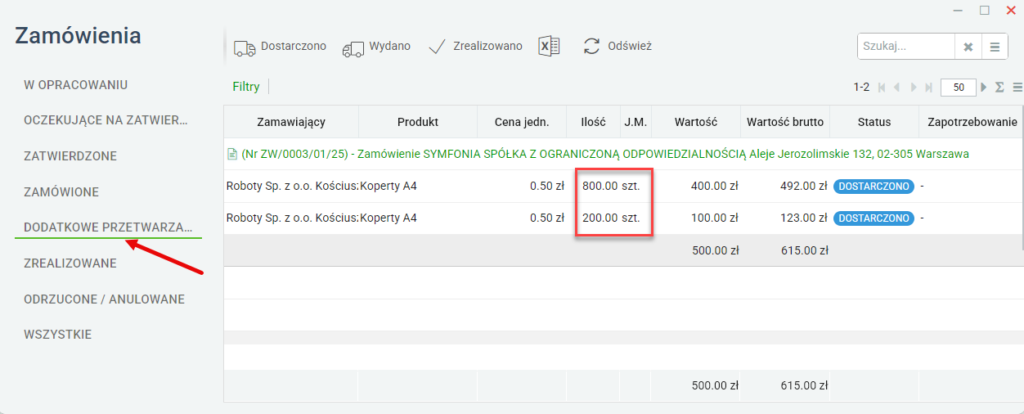The width and height of the screenshot is (1024, 414).
Task: Select ZATWIERDZONE section
Action: click(x=70, y=157)
